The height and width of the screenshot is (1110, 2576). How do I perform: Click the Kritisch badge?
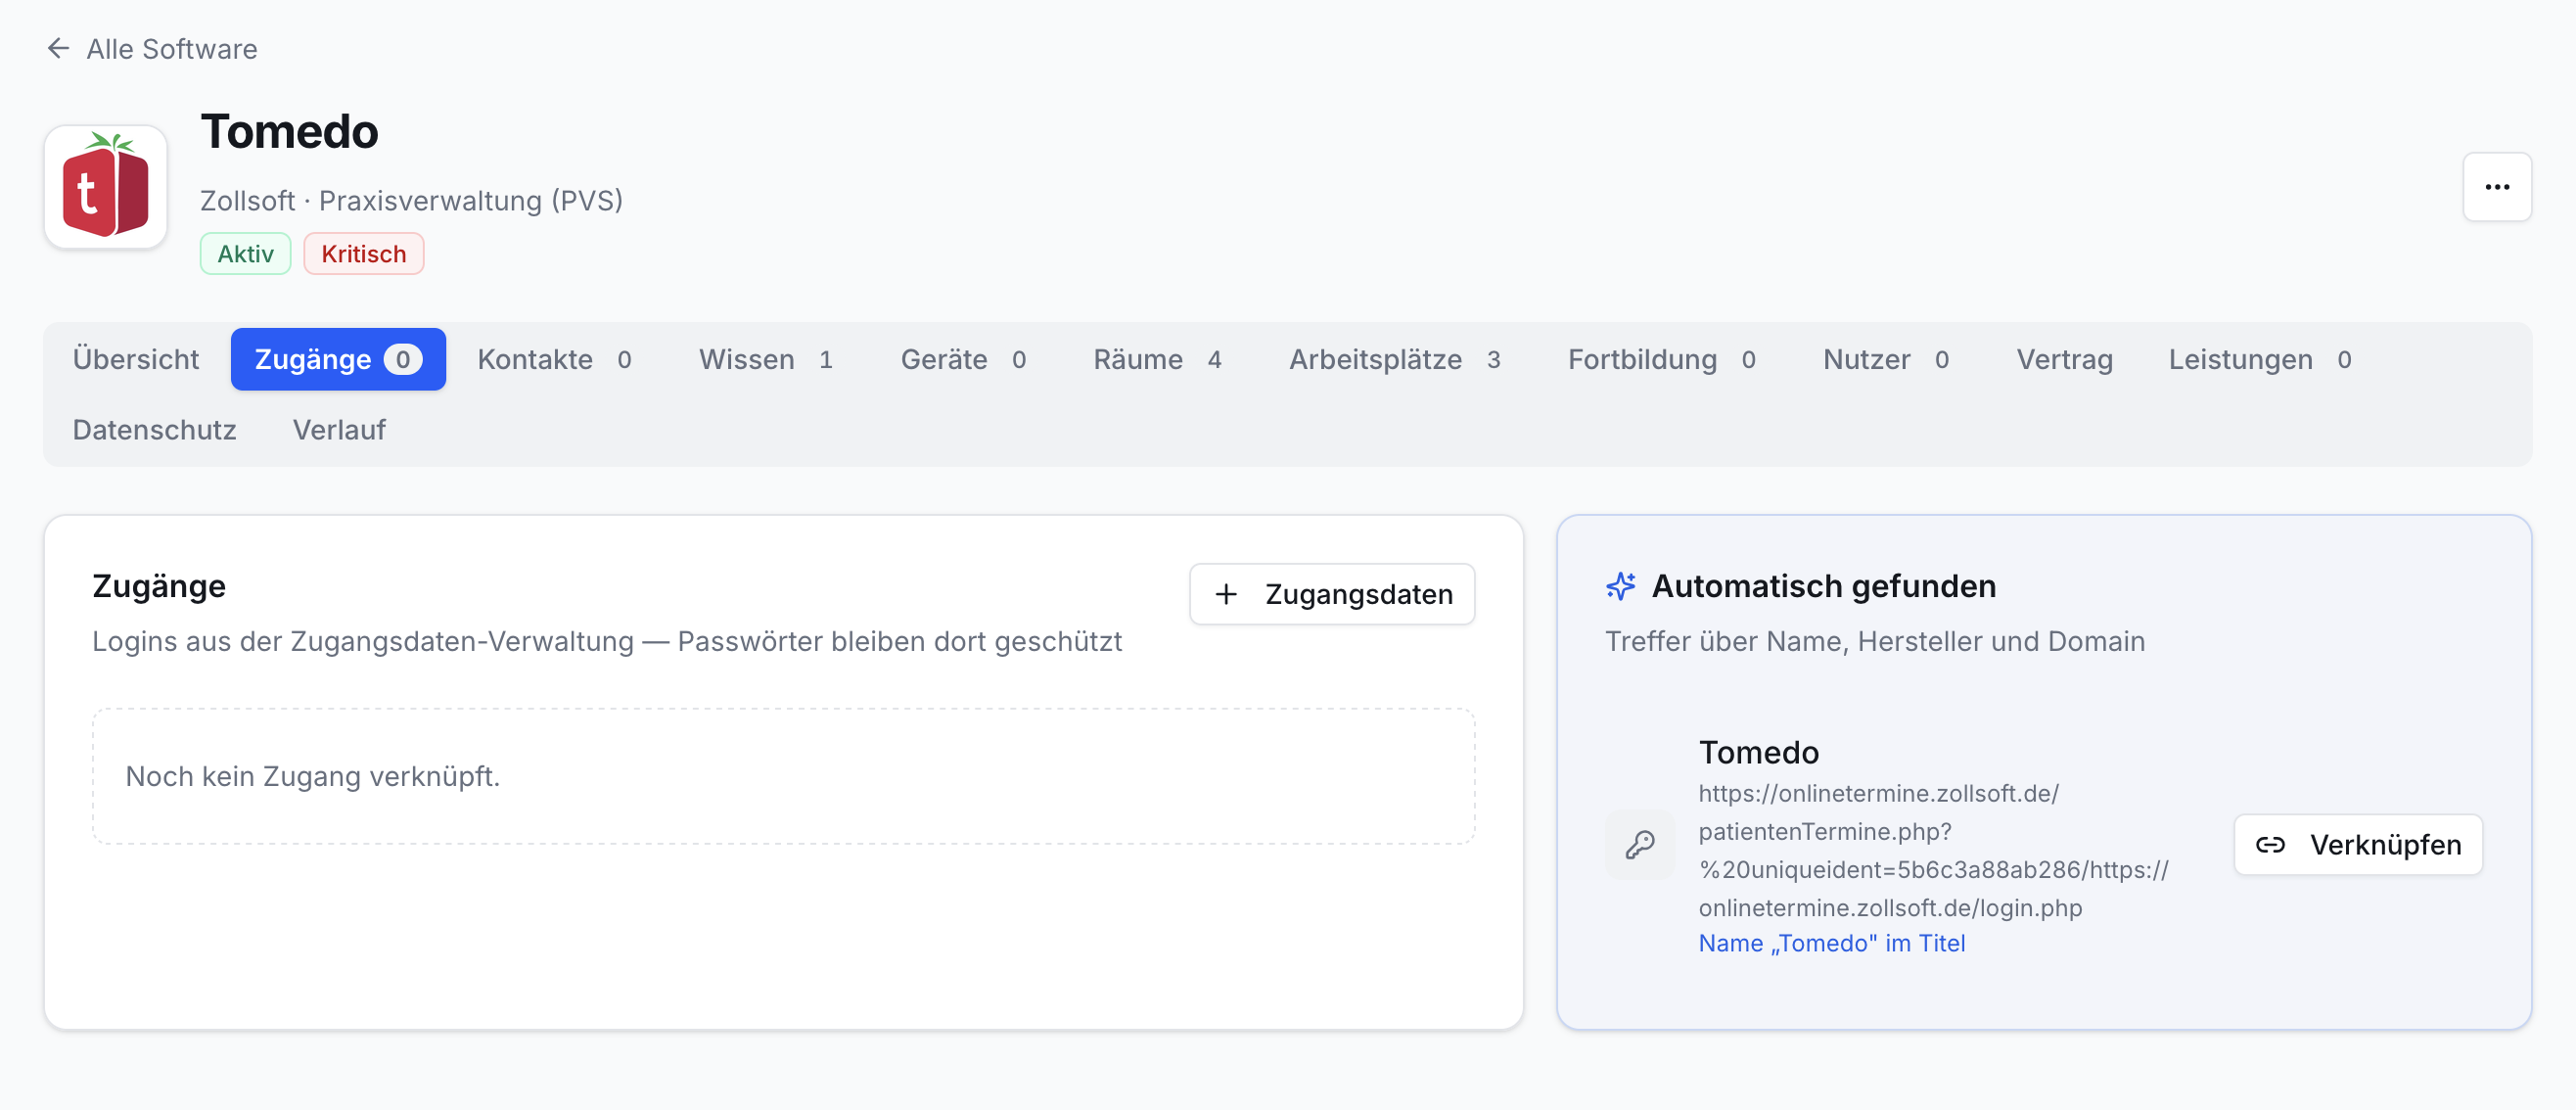tap(363, 253)
